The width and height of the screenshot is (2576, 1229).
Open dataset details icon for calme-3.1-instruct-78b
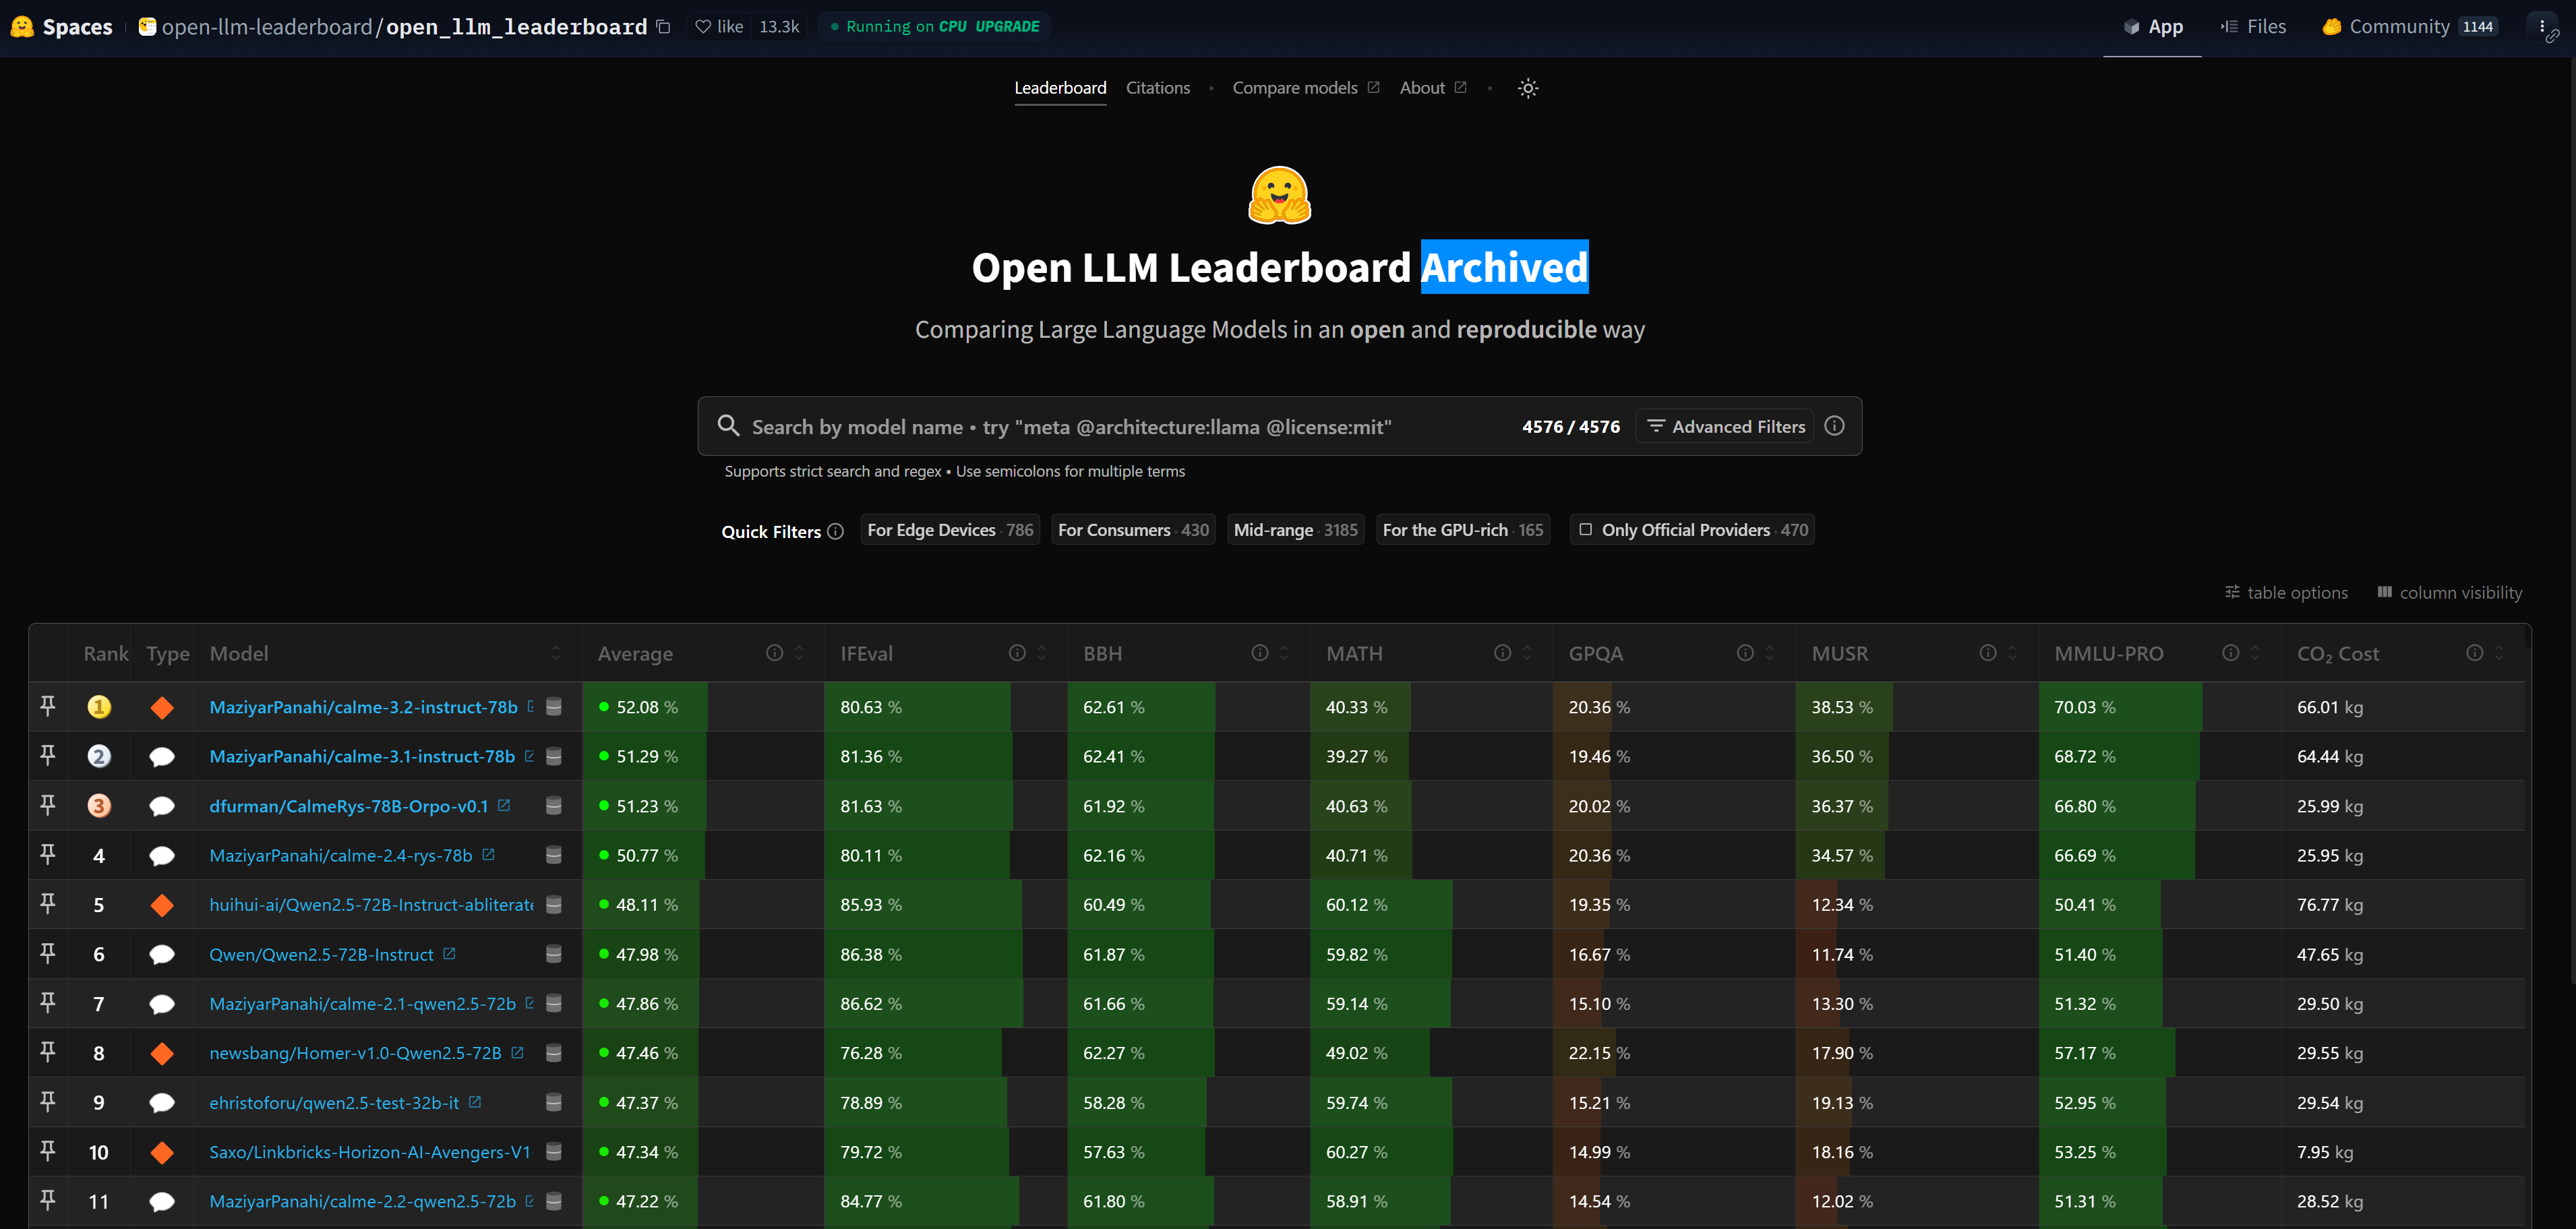point(553,757)
